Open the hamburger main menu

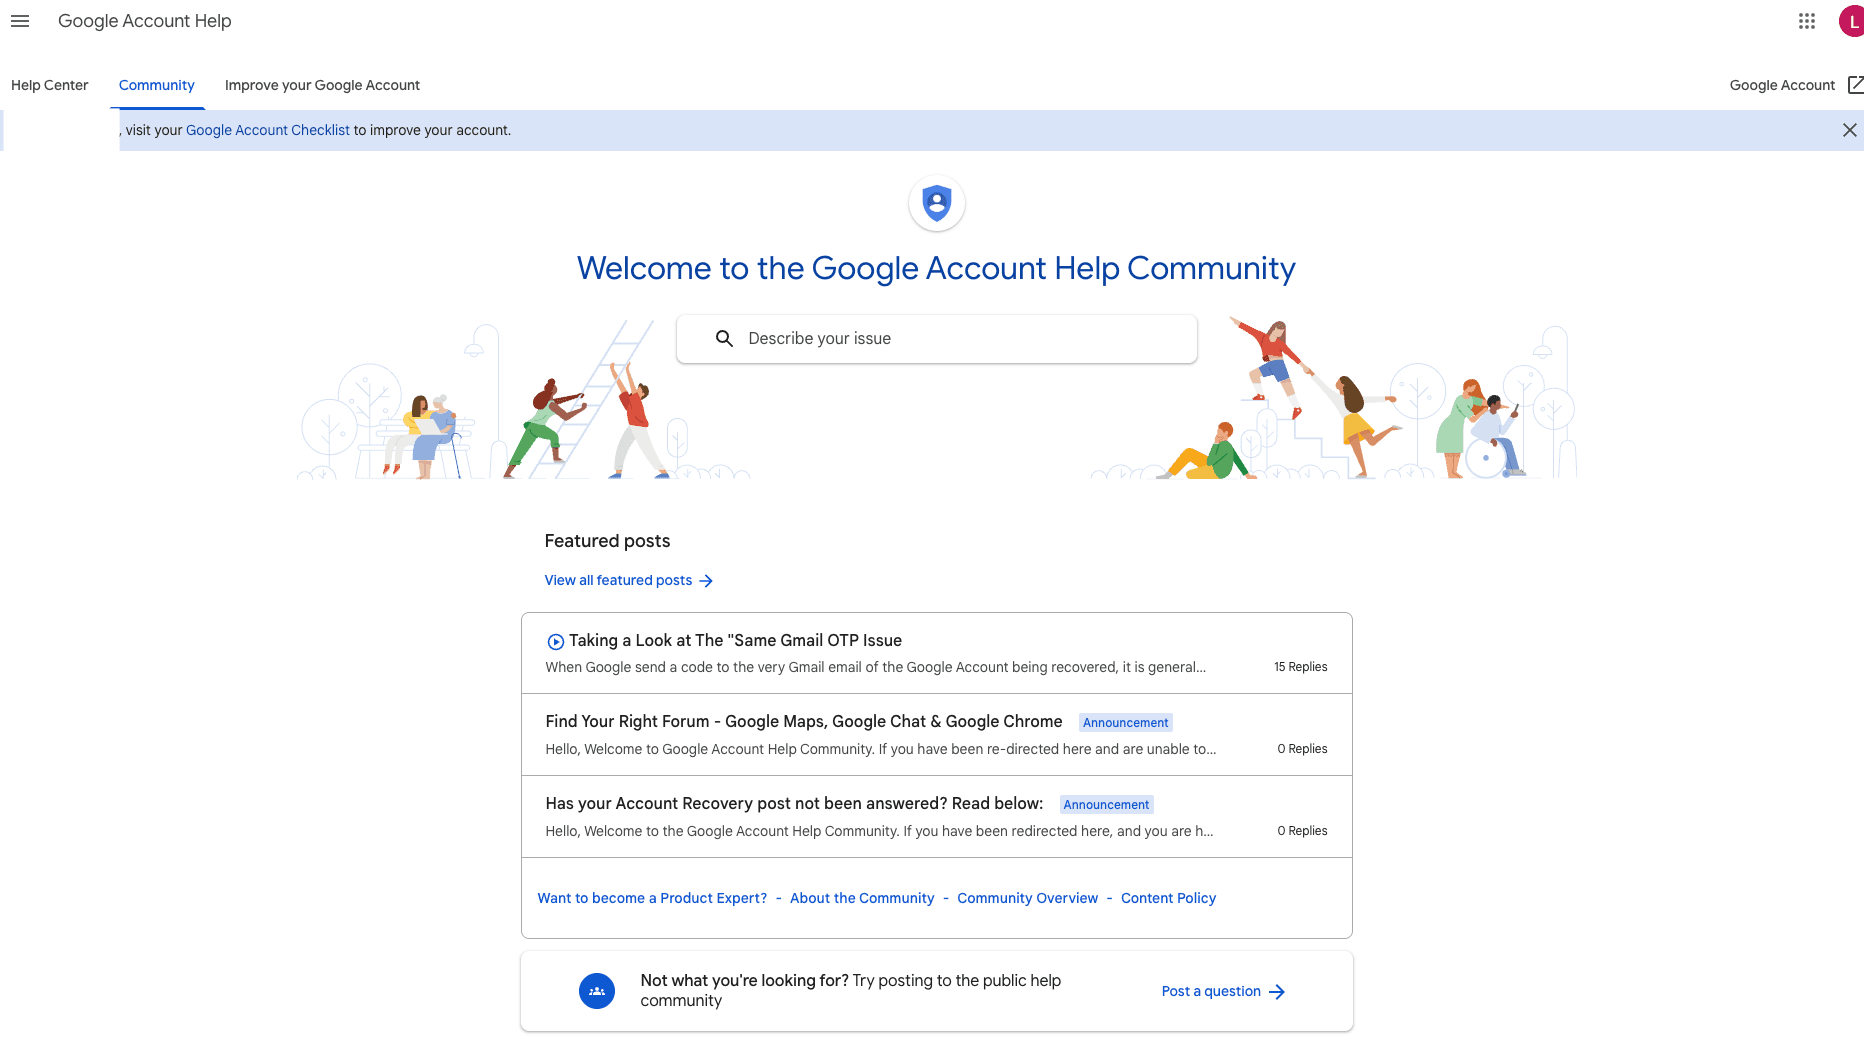(20, 21)
